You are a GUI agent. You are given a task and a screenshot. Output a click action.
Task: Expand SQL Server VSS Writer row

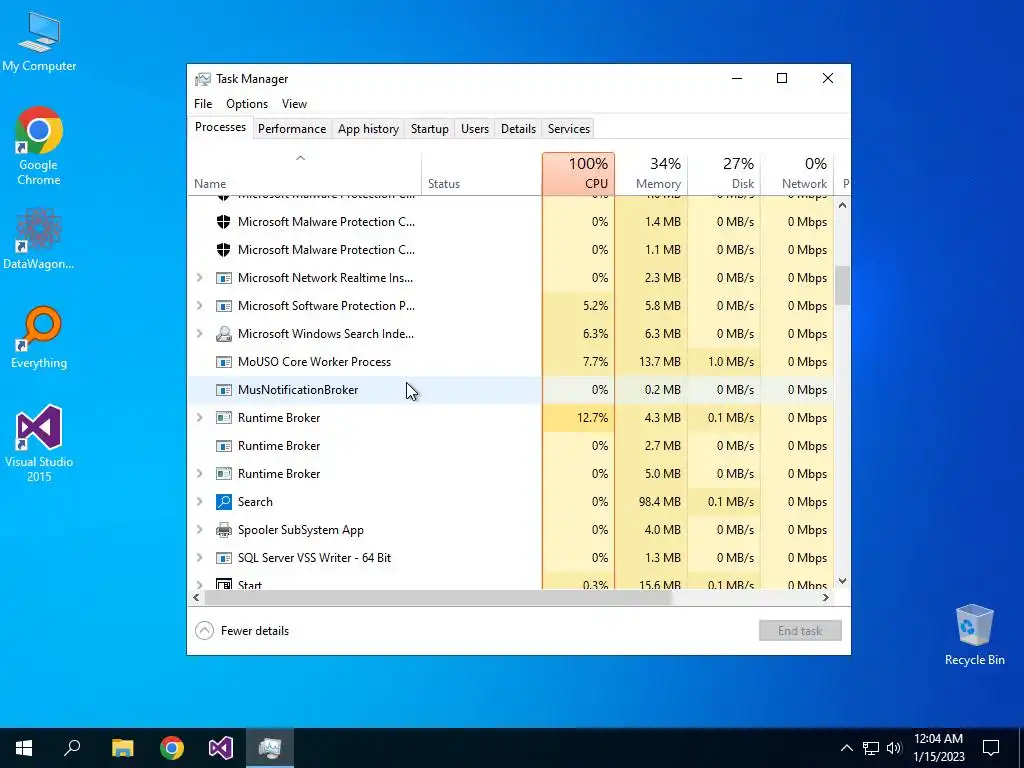point(200,558)
